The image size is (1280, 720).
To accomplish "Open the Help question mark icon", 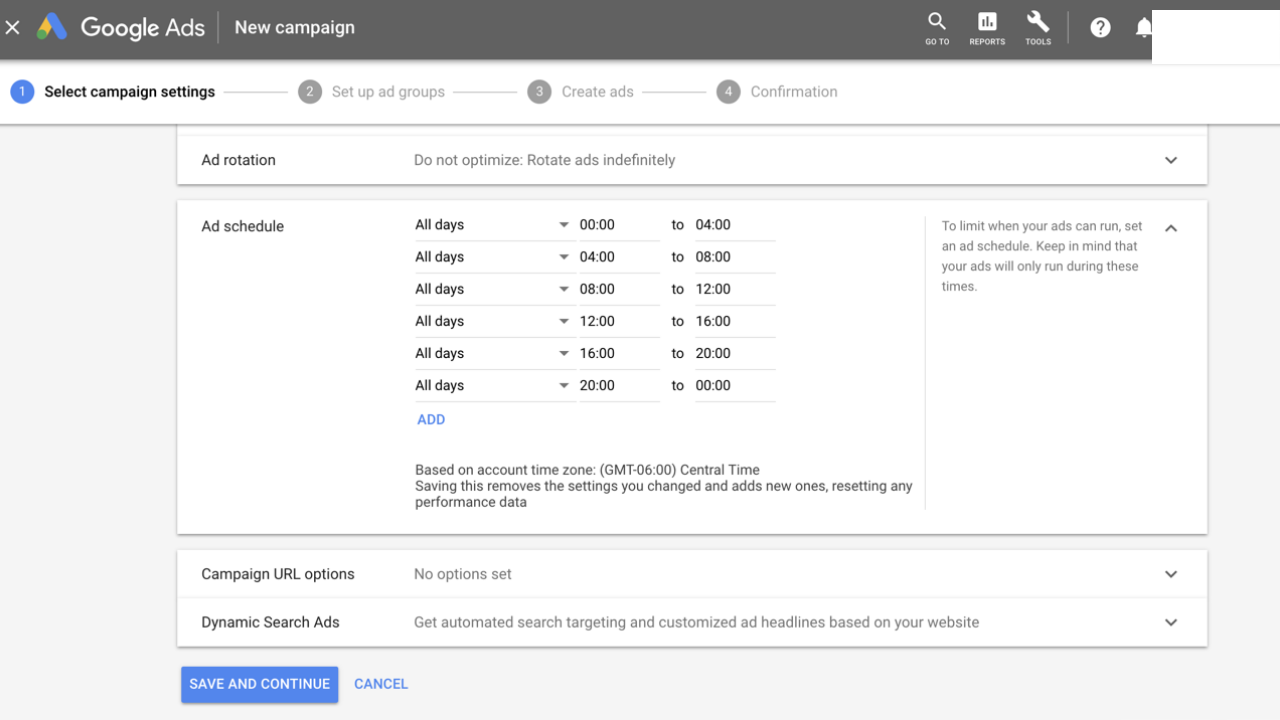I will (x=1100, y=28).
